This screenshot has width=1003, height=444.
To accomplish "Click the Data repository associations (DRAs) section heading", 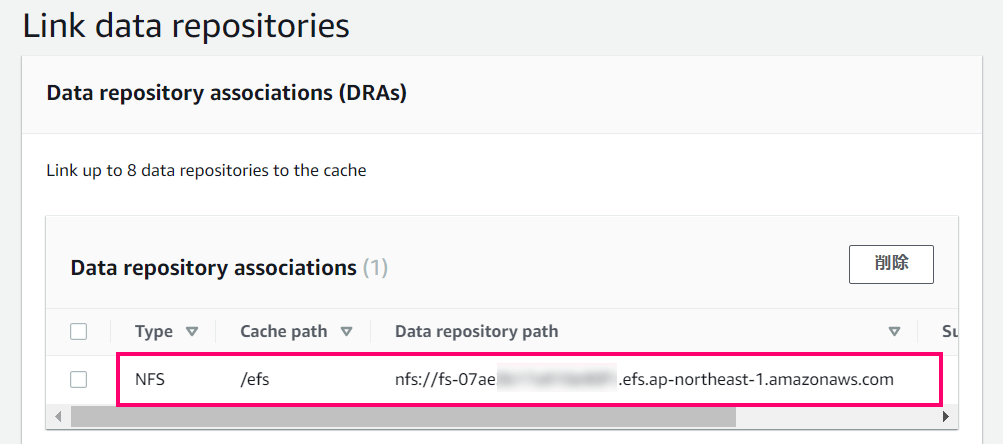I will (x=227, y=94).
